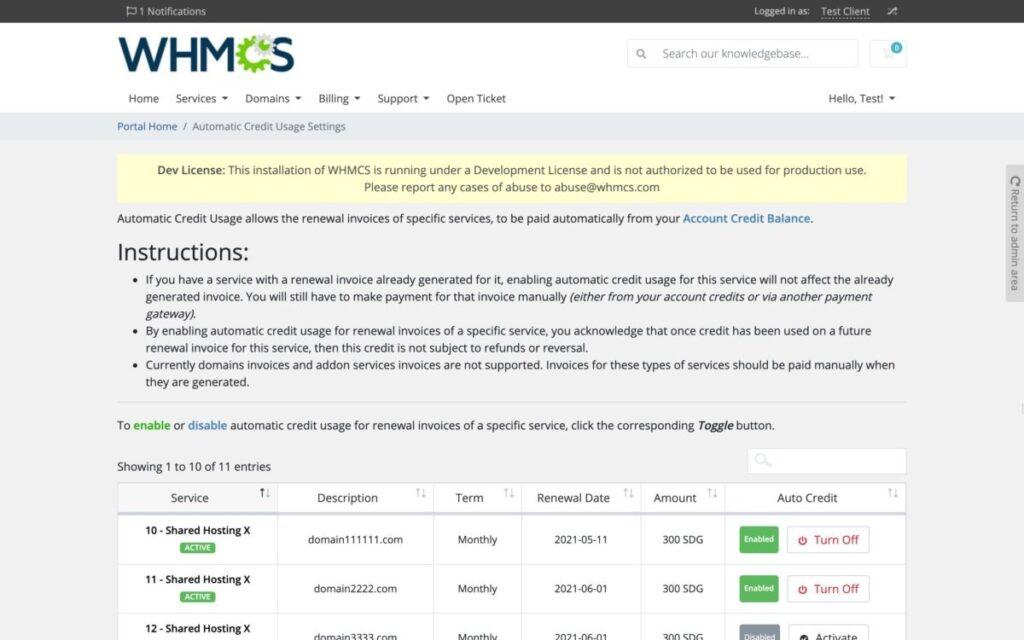Click the knowledgebase search magnifier icon
Image resolution: width=1024 pixels, height=640 pixels.
pos(641,54)
